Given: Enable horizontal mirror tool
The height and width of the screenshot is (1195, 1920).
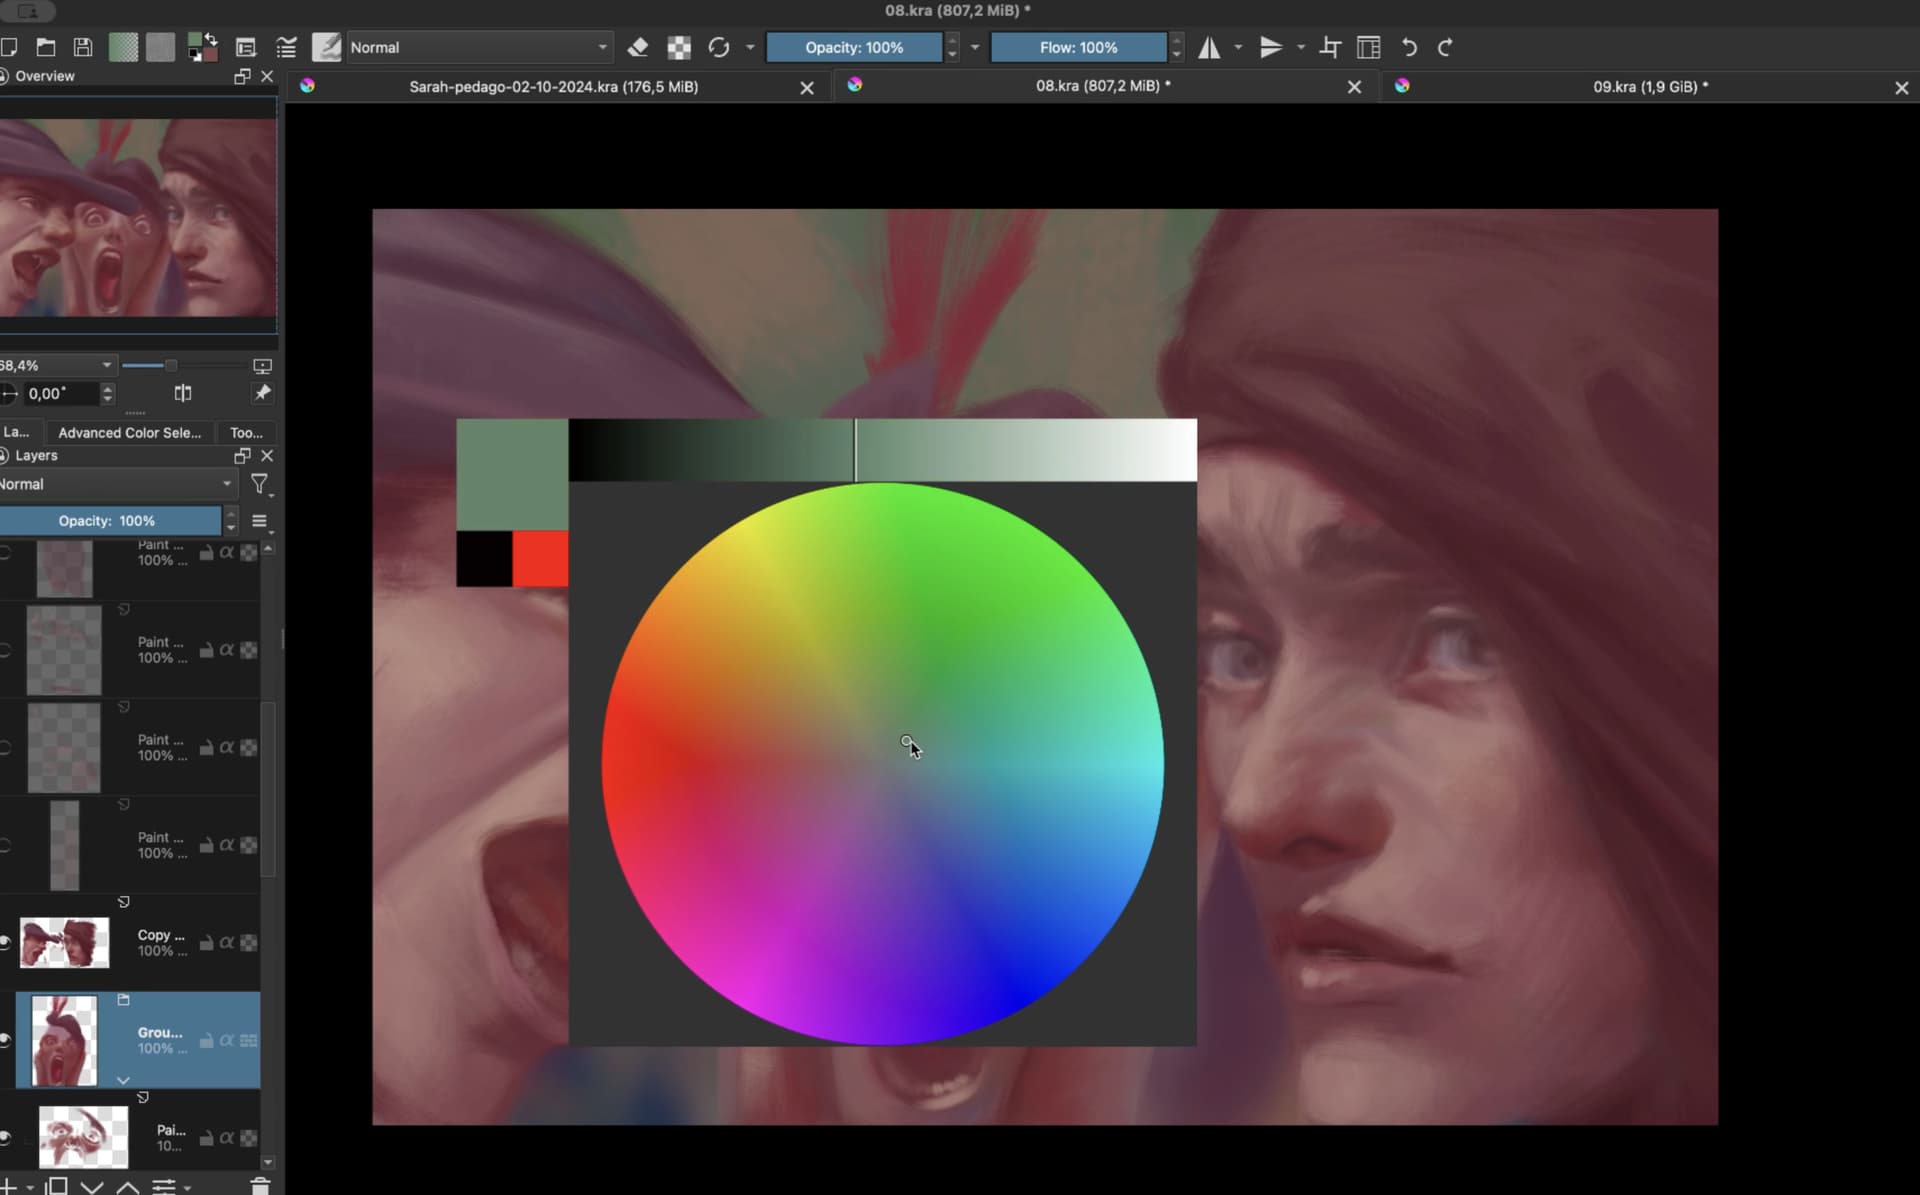Looking at the screenshot, I should [x=1209, y=47].
